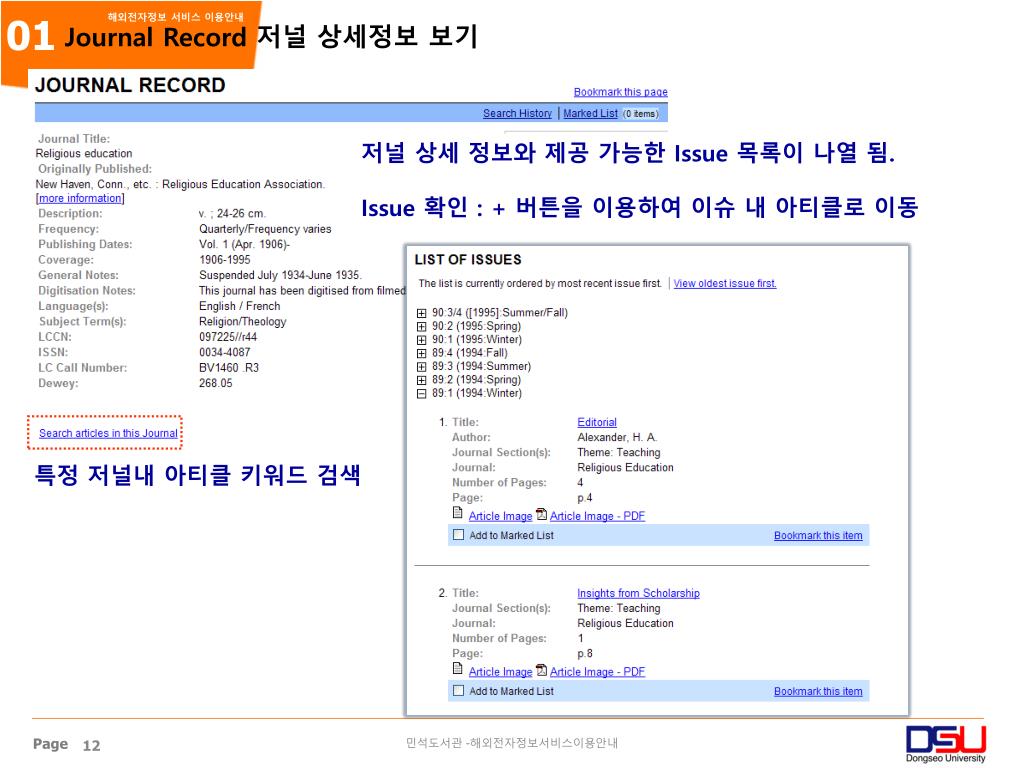
Task: Expand issue 90:1 (1995:Winter)
Action: pos(422,340)
